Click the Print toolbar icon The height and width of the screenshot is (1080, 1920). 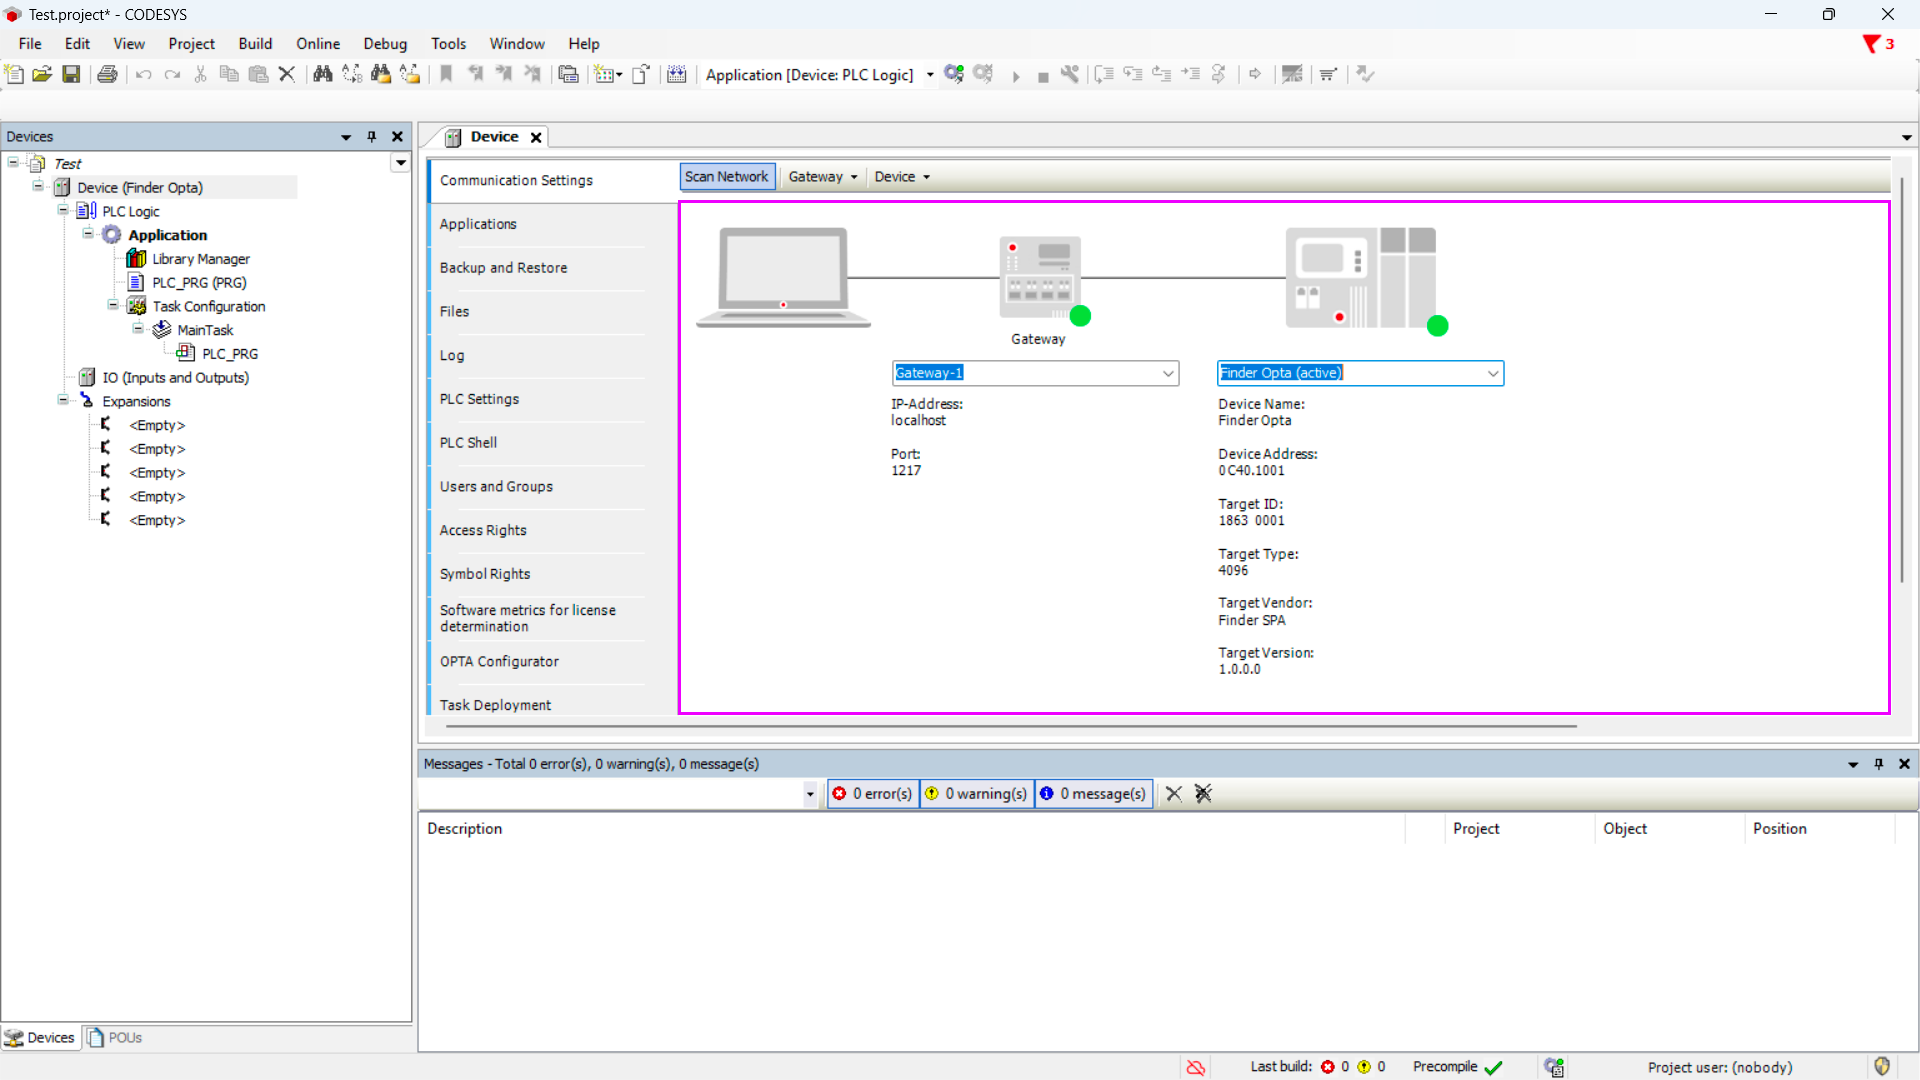click(107, 74)
